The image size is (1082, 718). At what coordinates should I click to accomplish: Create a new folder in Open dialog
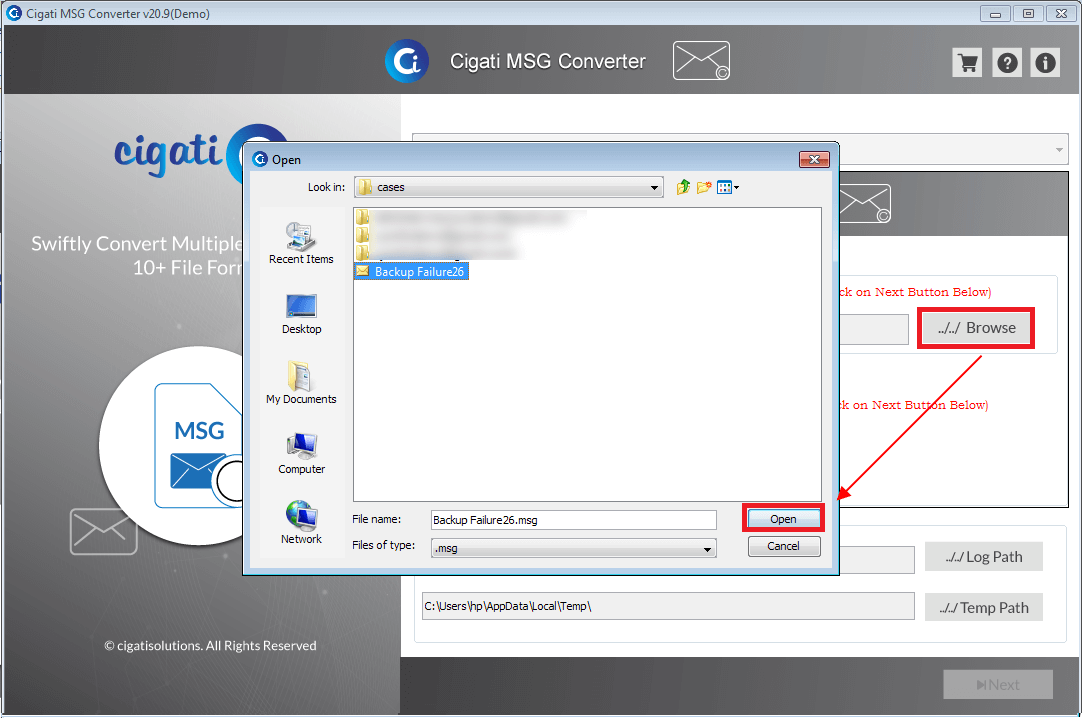point(704,187)
